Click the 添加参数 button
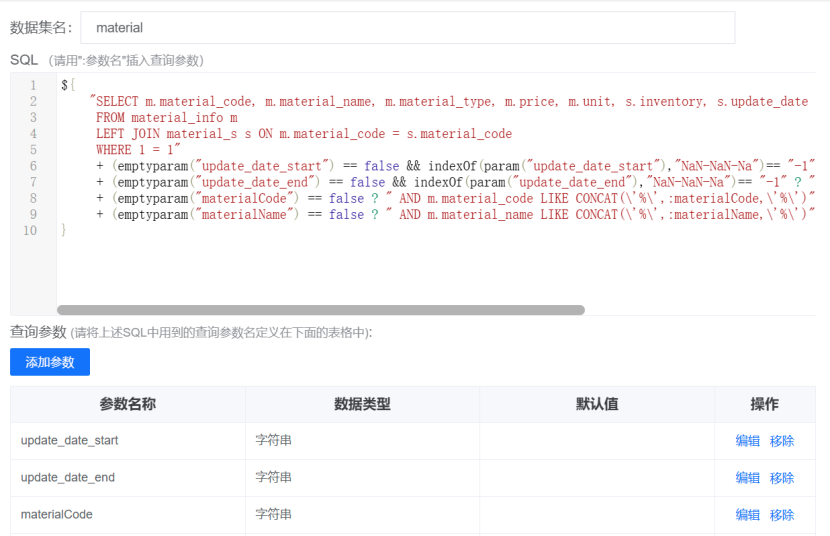The image size is (830, 536). click(x=50, y=362)
